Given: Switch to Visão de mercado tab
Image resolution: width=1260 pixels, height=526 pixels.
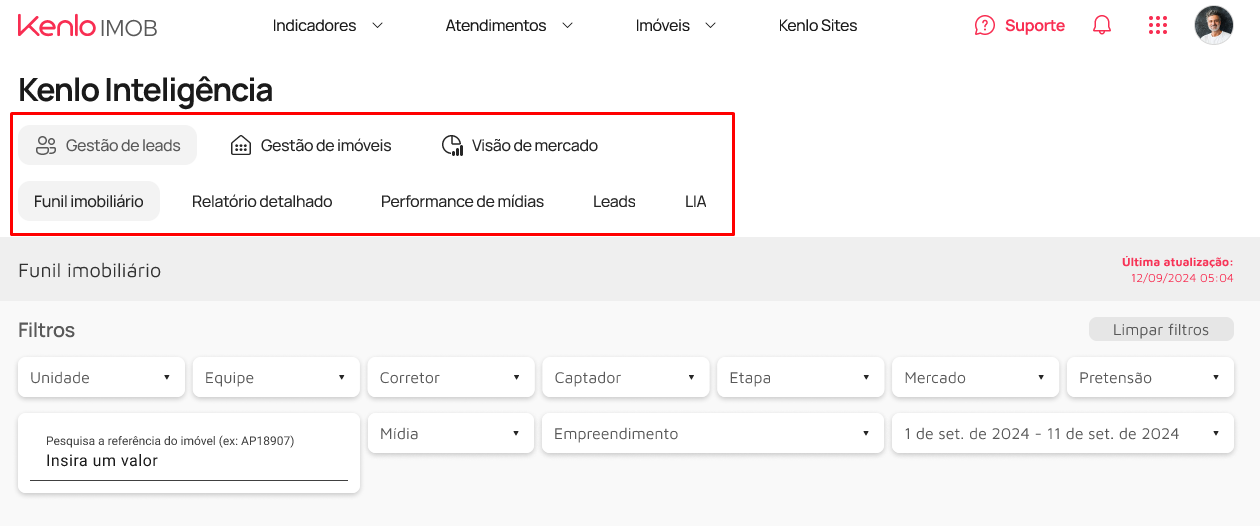Looking at the screenshot, I should click(520, 145).
